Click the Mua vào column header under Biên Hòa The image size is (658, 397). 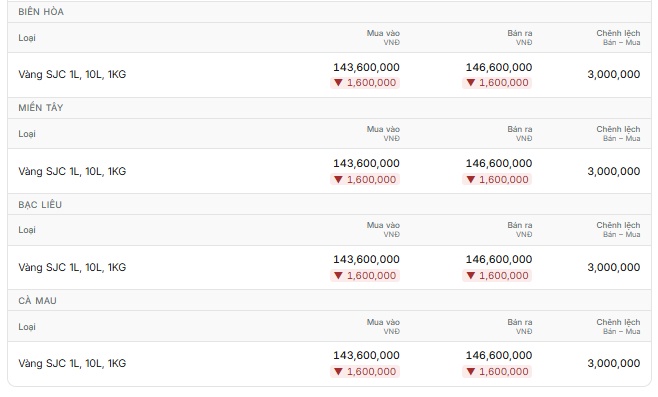pyautogui.click(x=383, y=37)
